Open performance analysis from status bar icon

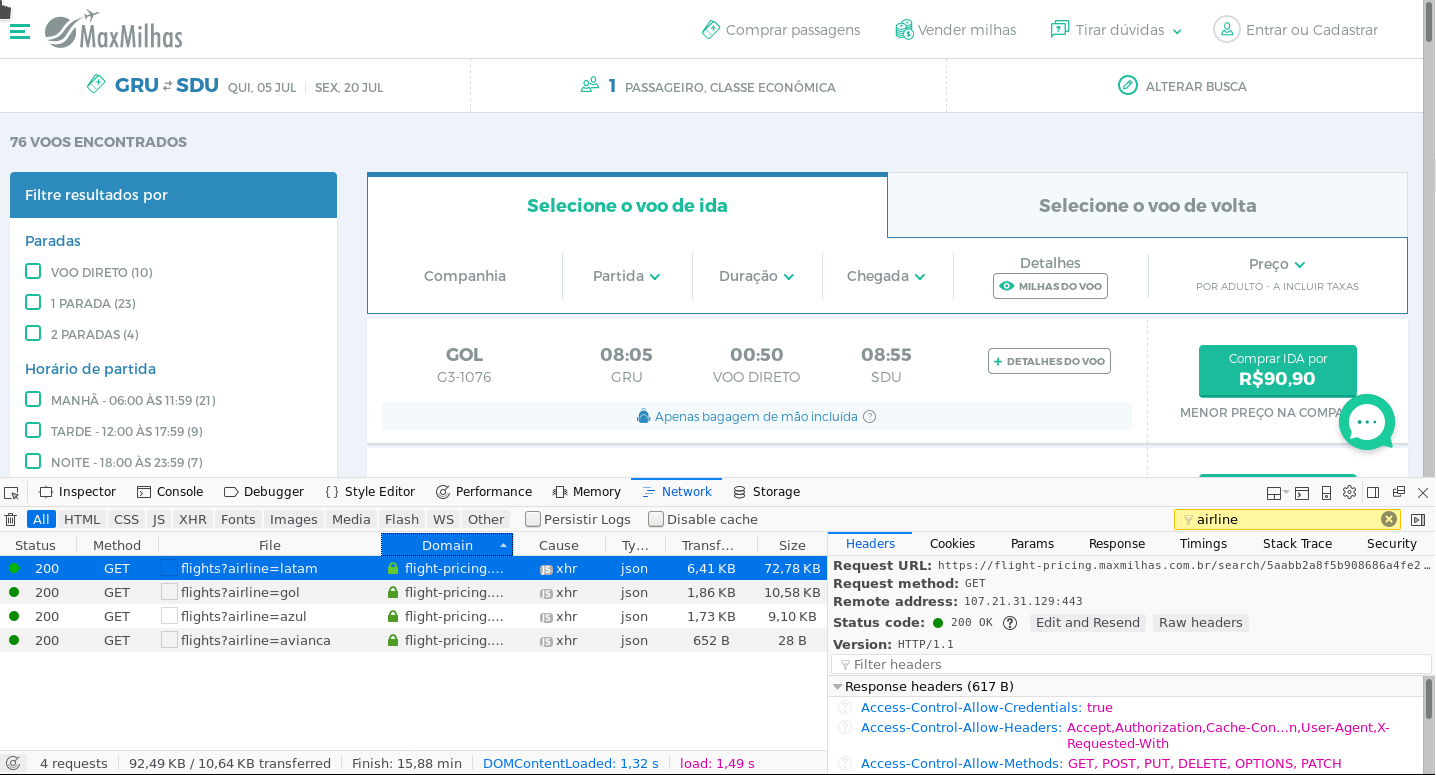click(x=13, y=763)
